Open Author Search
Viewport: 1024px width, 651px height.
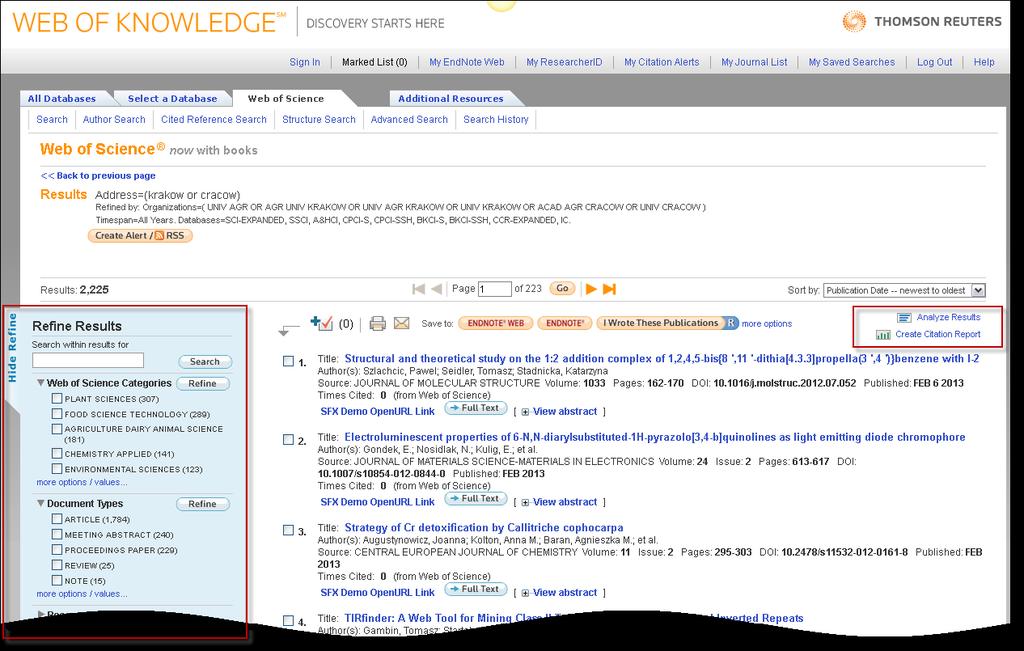114,119
